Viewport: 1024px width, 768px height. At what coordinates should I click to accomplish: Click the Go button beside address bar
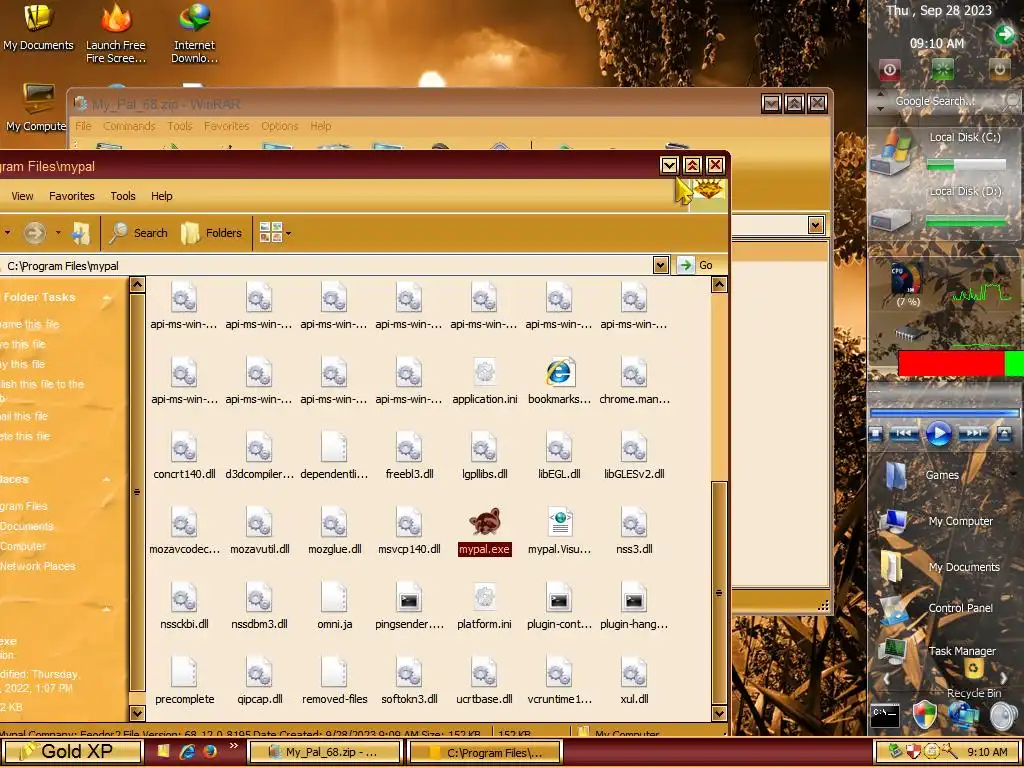696,265
